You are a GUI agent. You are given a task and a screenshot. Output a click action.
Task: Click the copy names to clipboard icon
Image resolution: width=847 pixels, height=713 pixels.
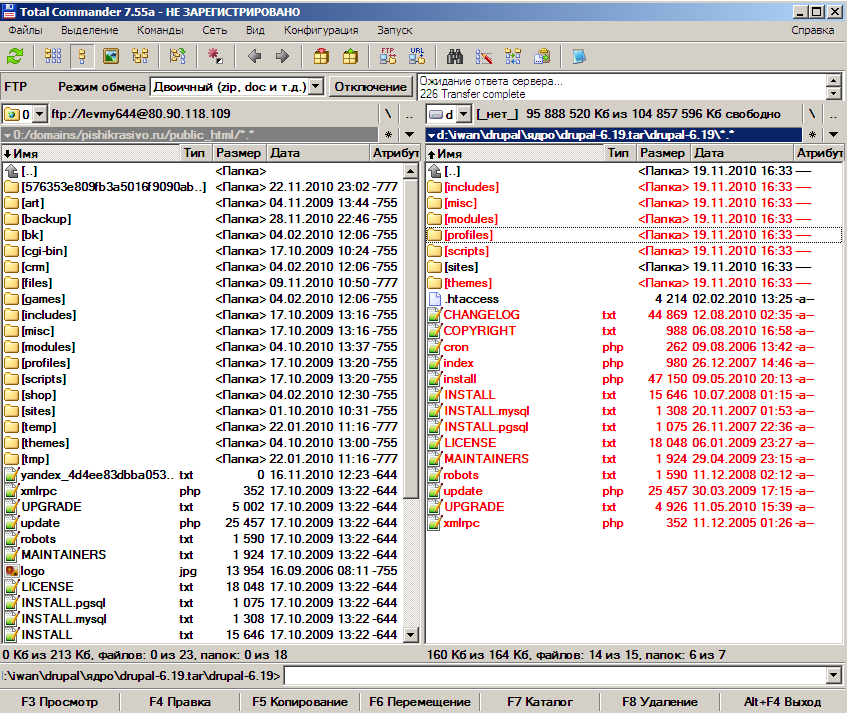542,56
